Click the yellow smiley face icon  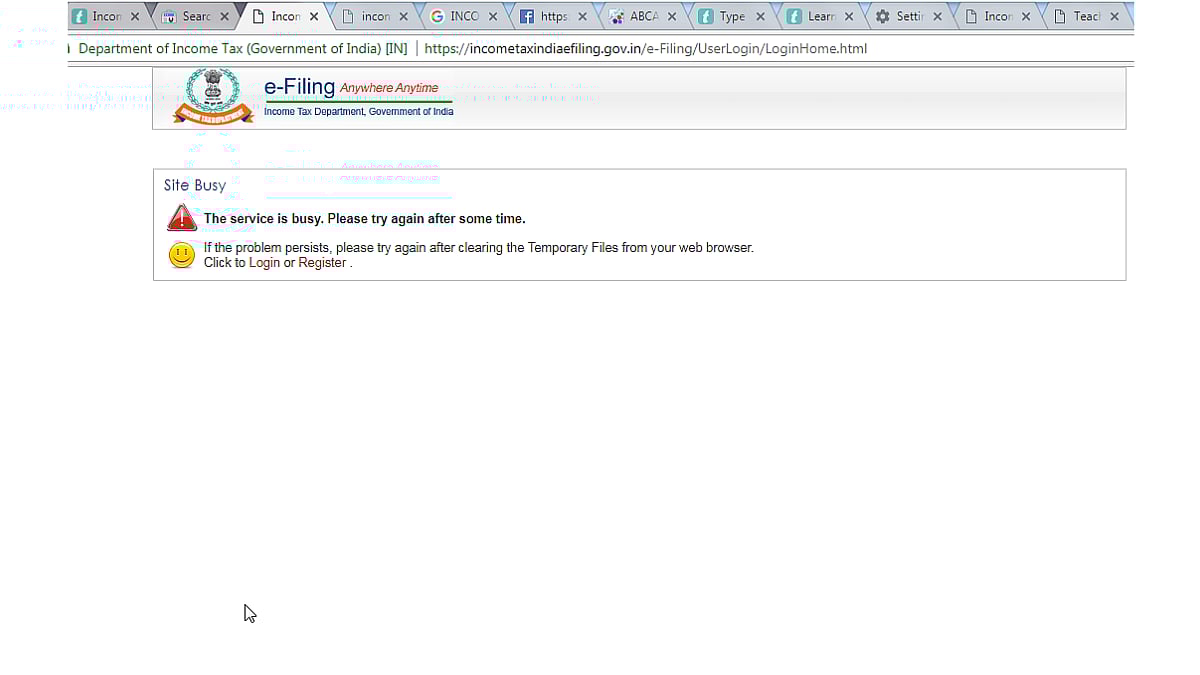click(x=181, y=255)
